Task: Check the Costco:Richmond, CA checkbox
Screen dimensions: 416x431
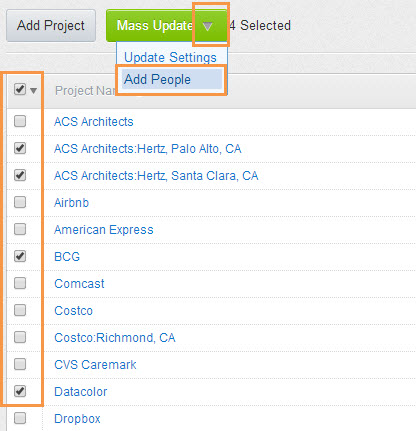Action: click(x=20, y=337)
